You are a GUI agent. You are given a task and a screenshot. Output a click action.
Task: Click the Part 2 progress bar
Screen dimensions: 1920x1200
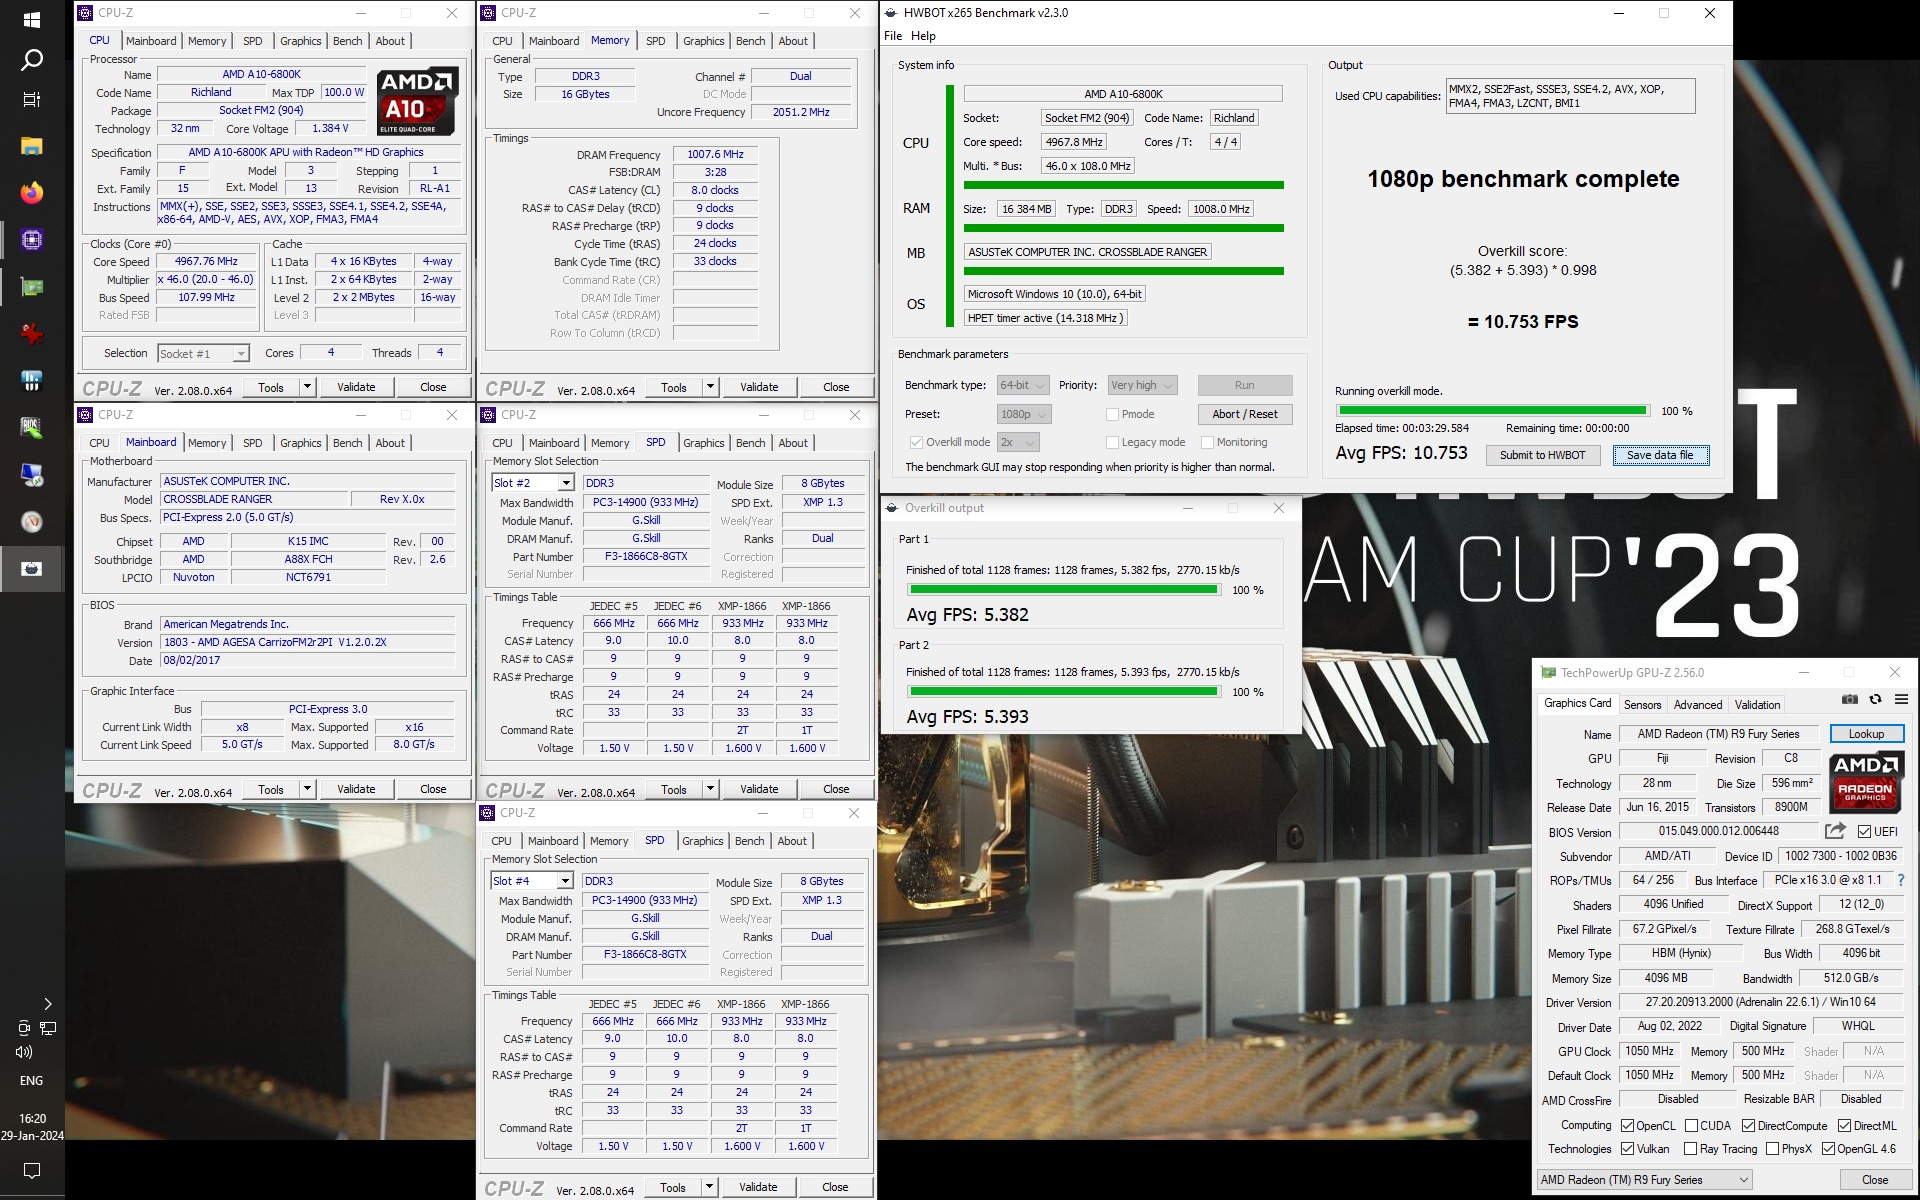pyautogui.click(x=1062, y=692)
